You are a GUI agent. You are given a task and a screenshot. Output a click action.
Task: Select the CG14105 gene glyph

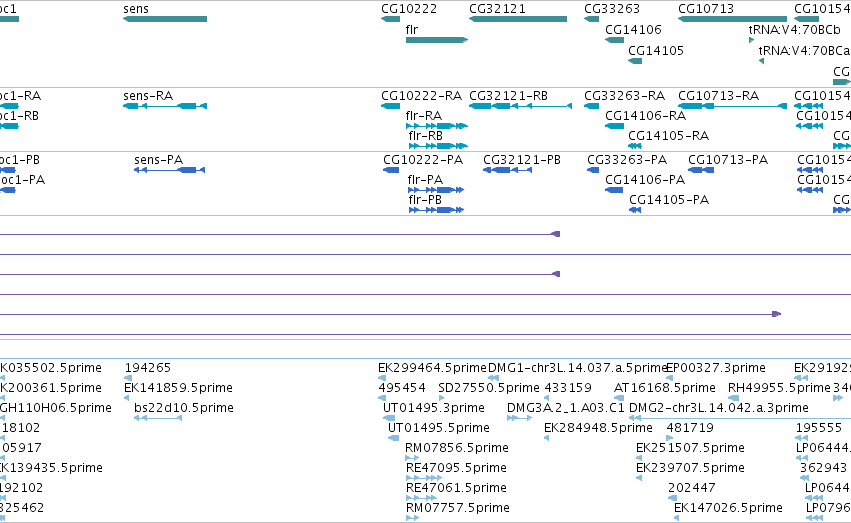[x=635, y=61]
